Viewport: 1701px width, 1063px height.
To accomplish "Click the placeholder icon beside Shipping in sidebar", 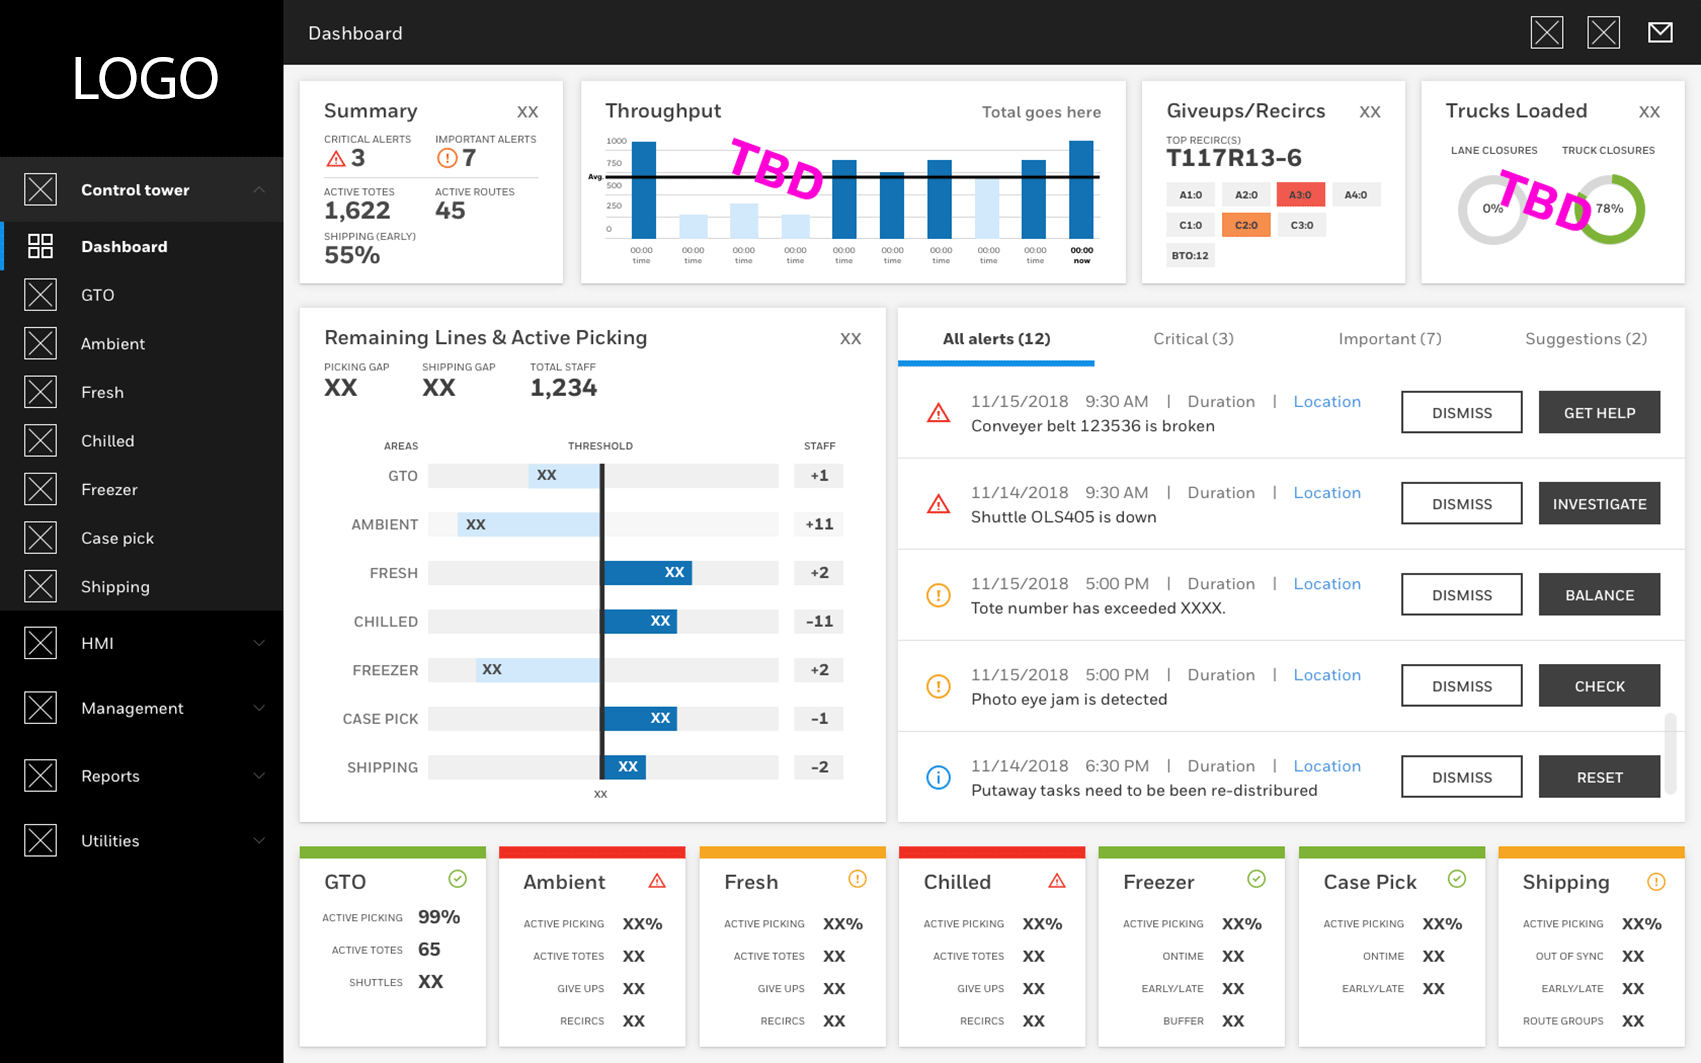I will coord(40,586).
